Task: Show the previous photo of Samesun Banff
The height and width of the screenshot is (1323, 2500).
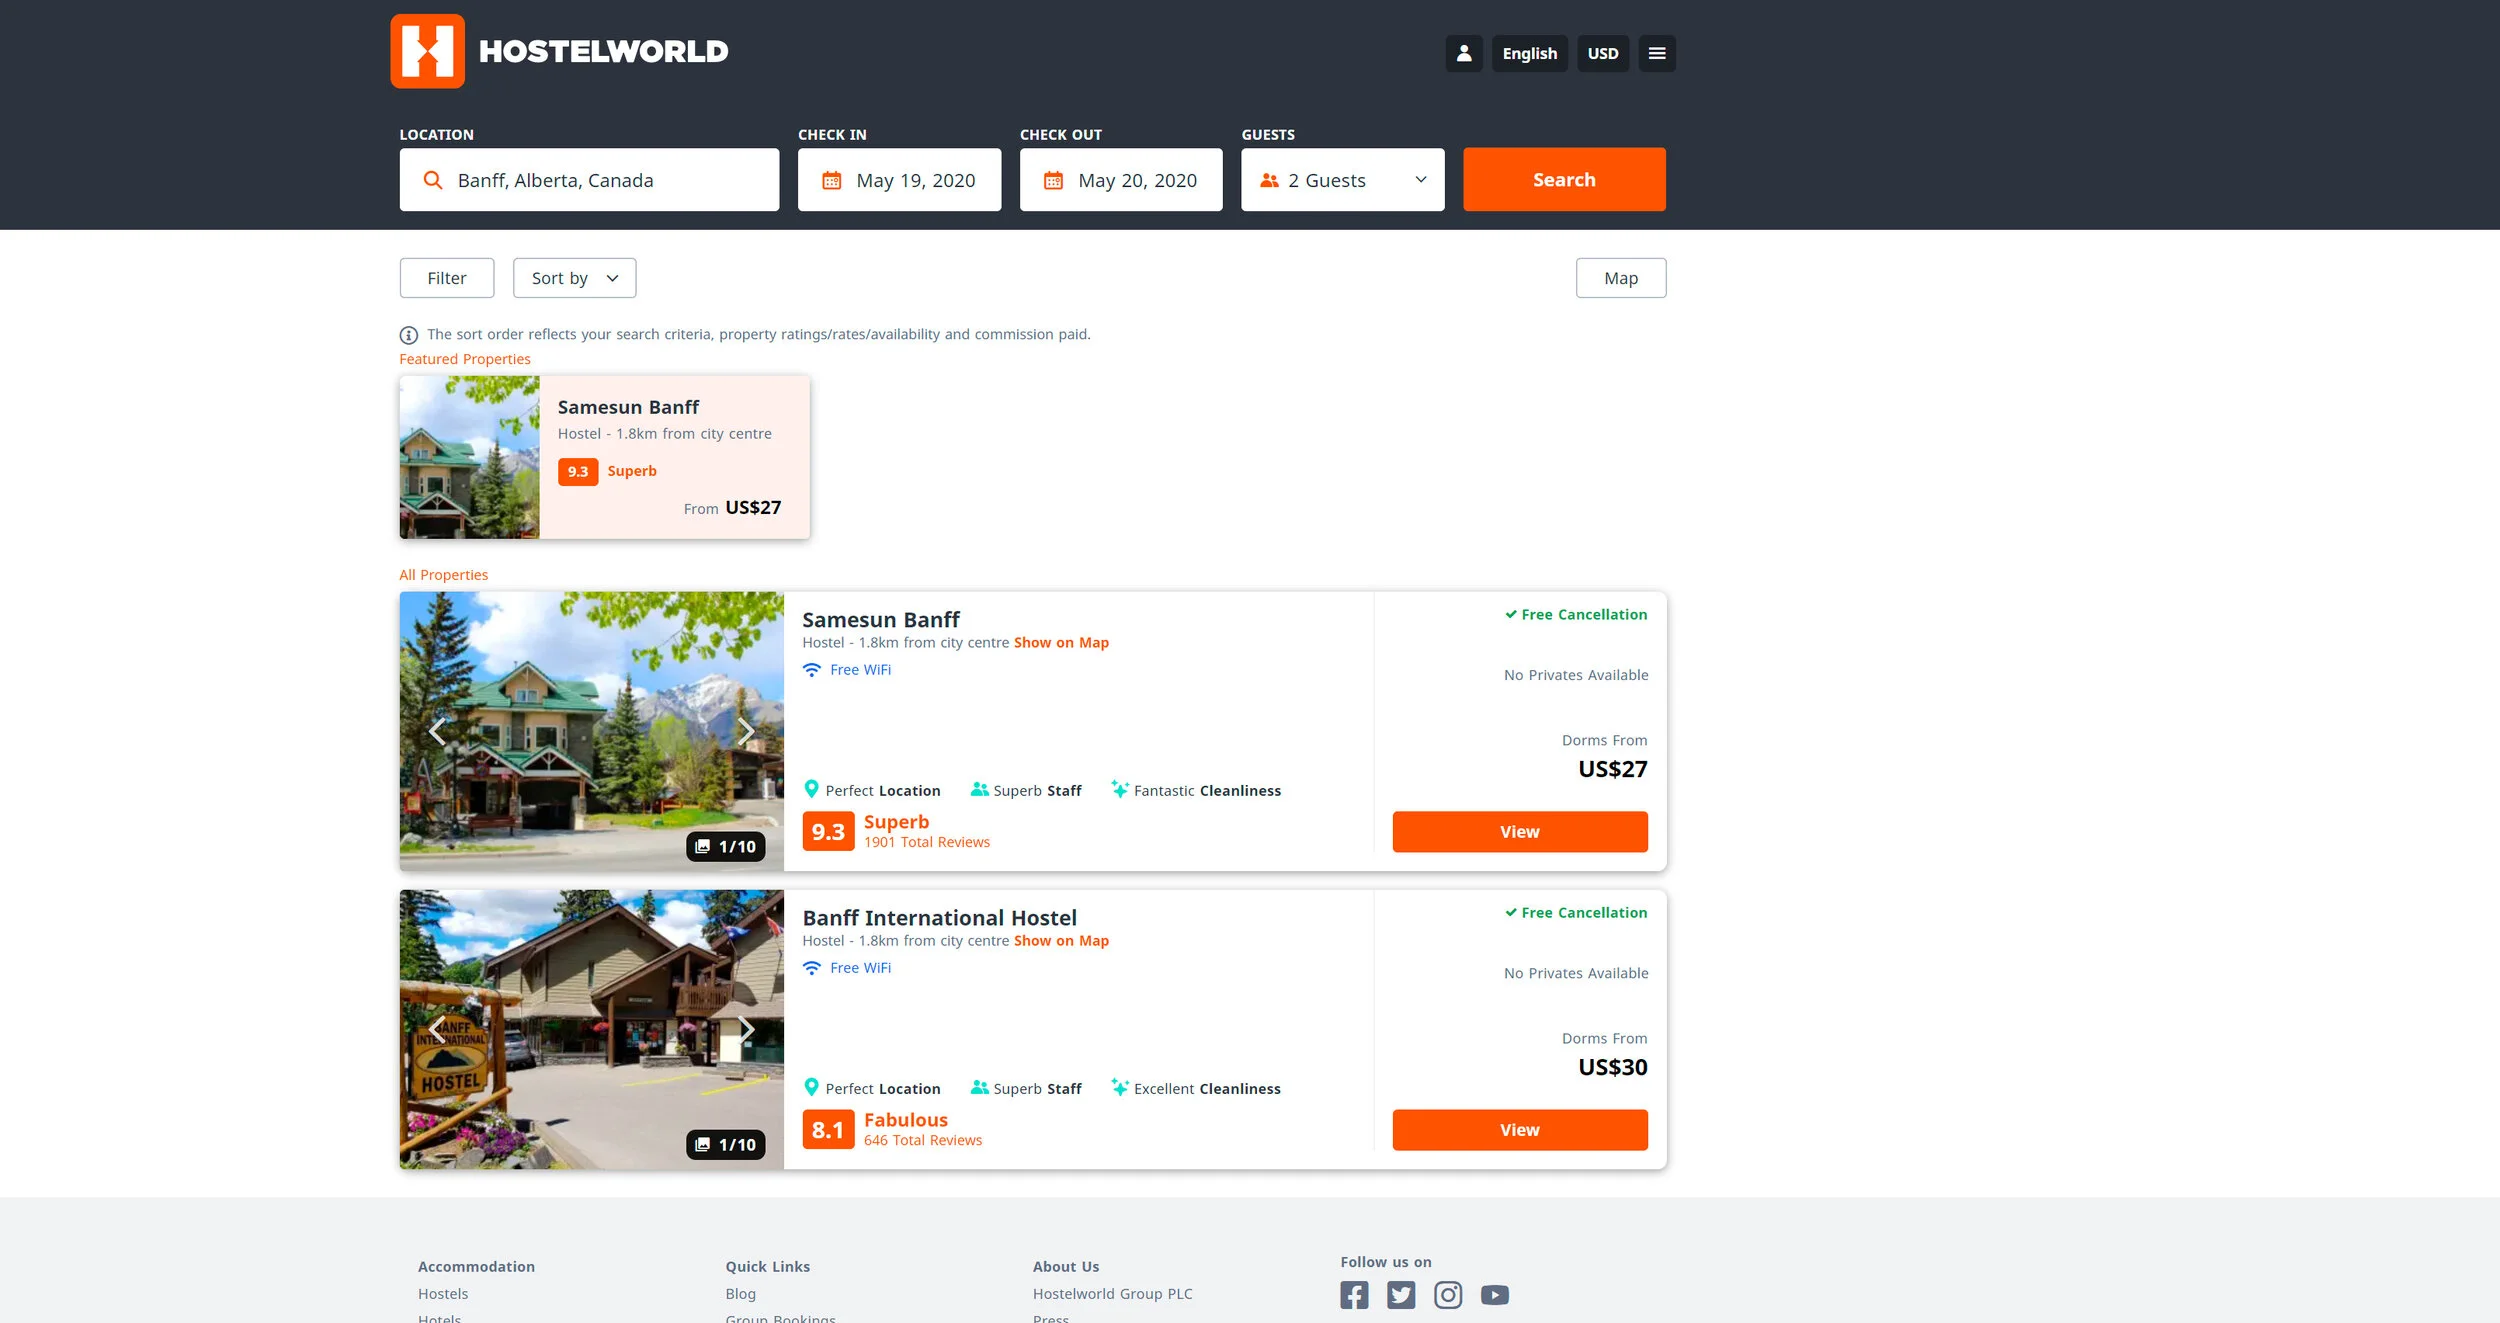Action: pos(437,731)
